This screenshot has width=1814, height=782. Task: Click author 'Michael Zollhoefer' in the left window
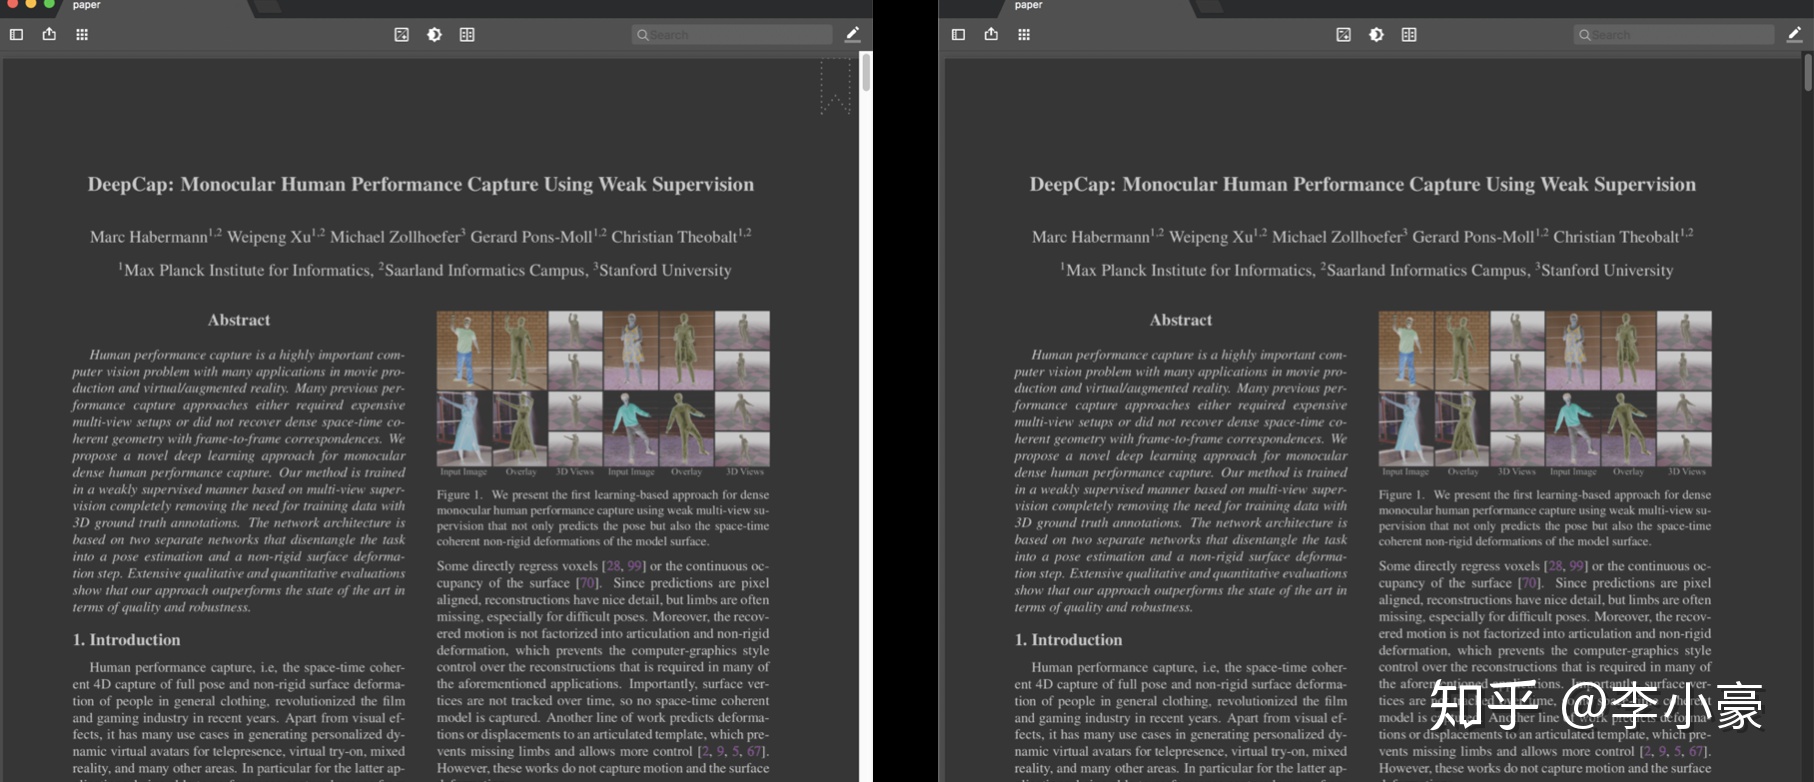coord(395,238)
